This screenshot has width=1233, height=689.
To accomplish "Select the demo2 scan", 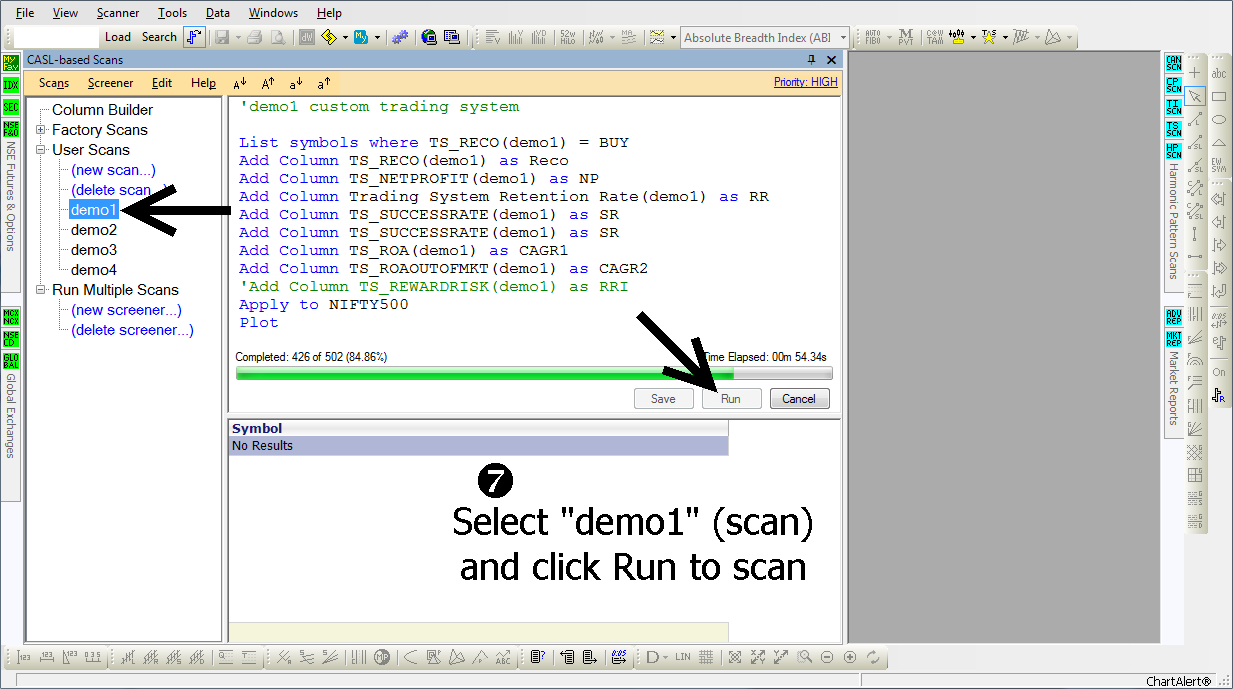I will point(94,230).
